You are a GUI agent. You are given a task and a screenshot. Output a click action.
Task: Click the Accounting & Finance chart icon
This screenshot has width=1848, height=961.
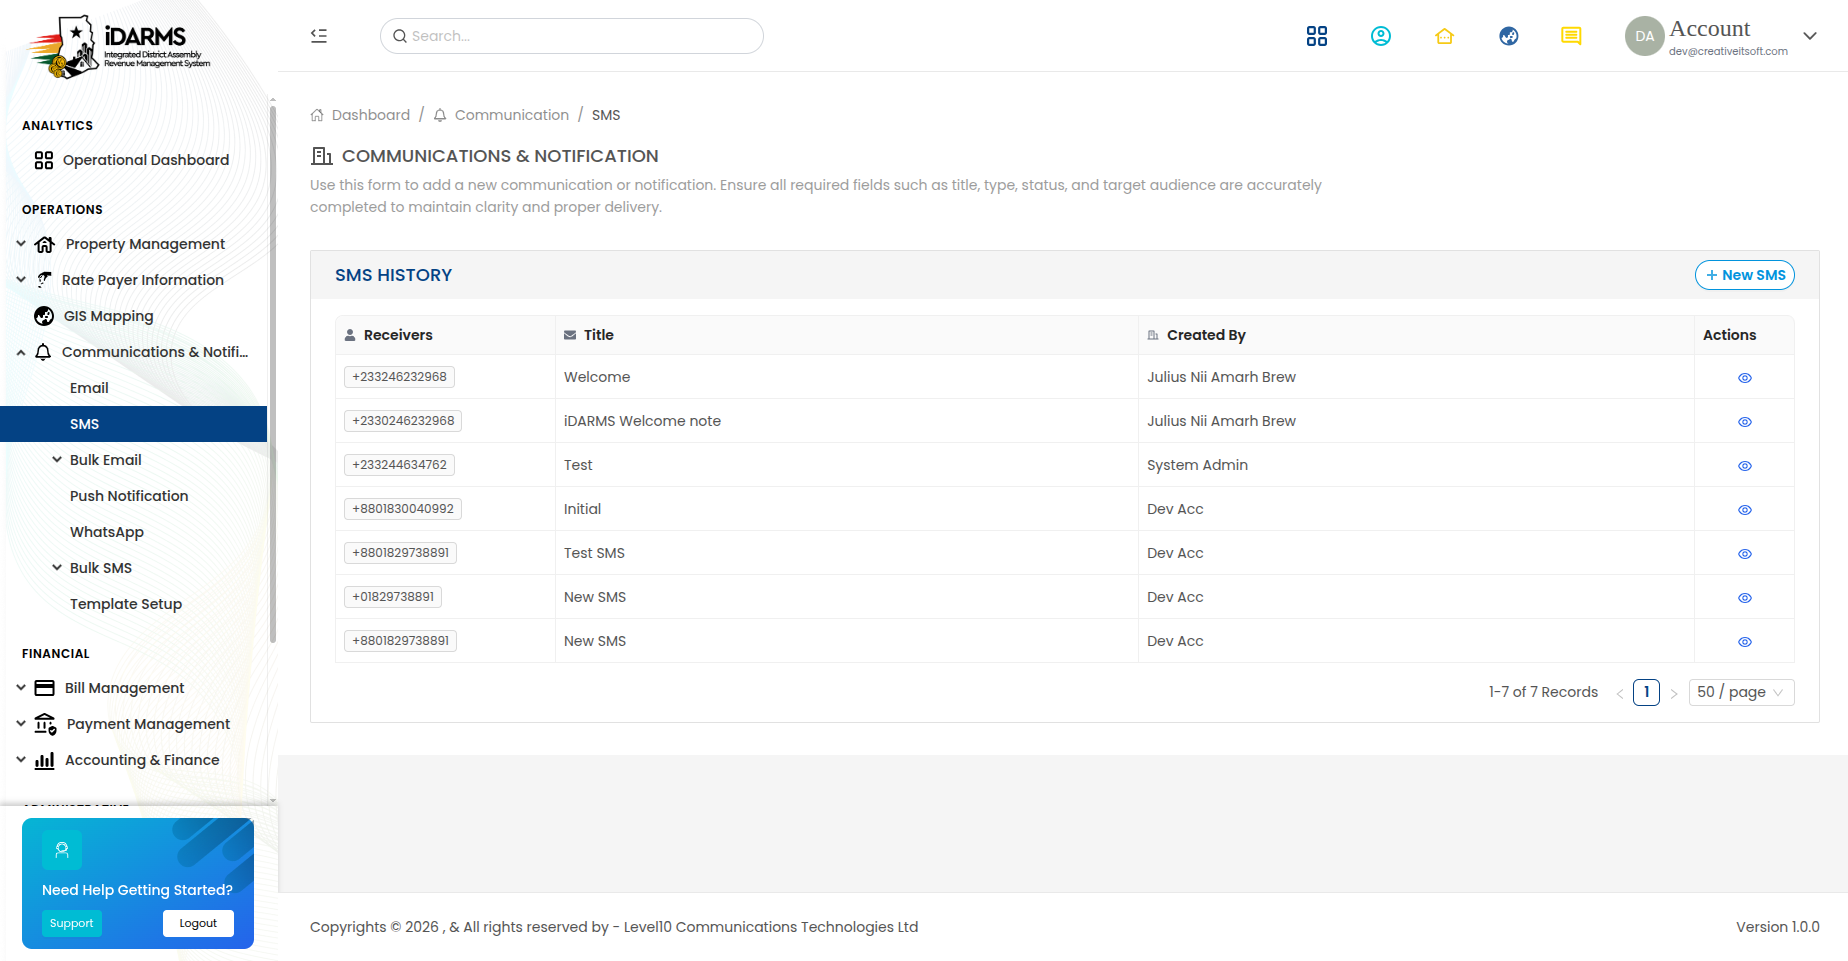pyautogui.click(x=45, y=760)
